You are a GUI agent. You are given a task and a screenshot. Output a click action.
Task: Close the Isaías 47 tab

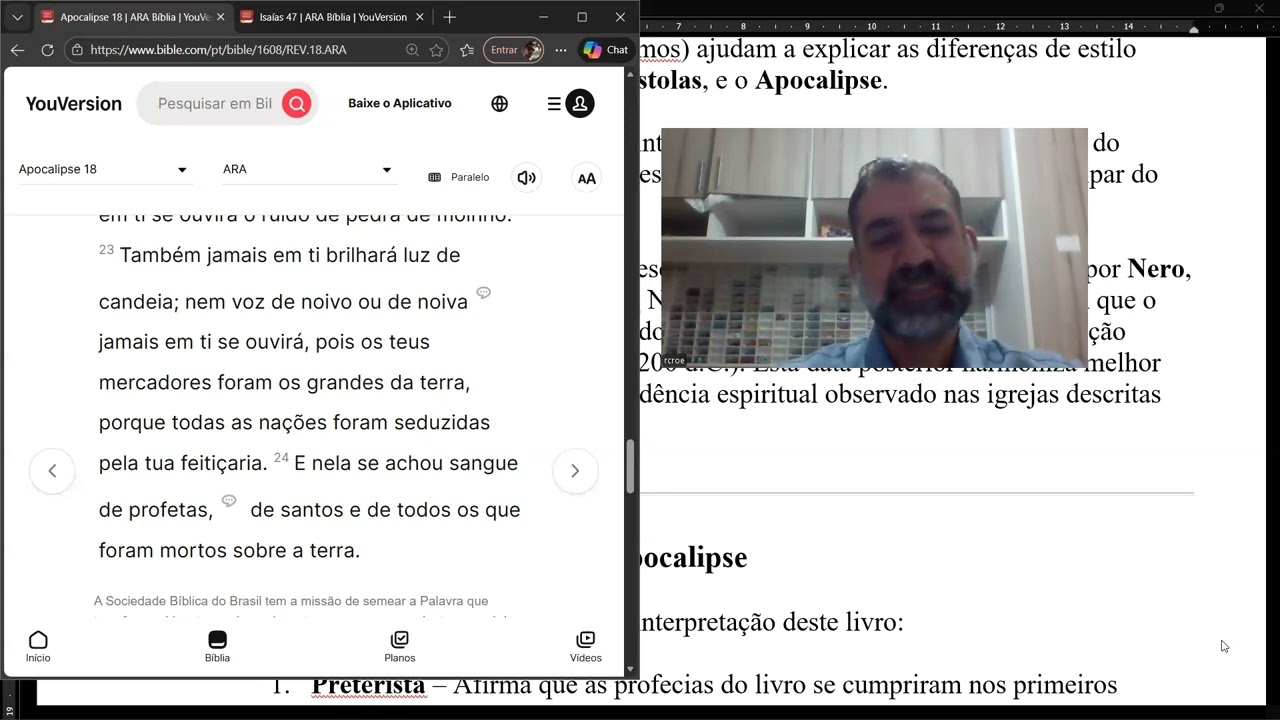[x=420, y=17]
